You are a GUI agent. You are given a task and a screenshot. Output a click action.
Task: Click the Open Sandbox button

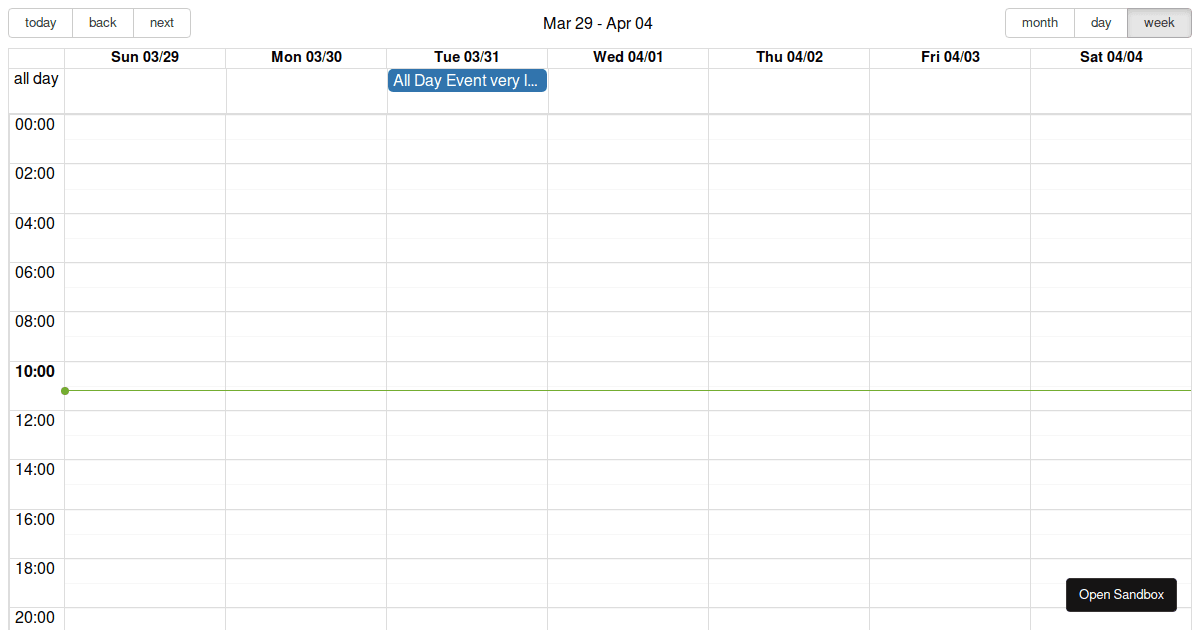point(1121,595)
